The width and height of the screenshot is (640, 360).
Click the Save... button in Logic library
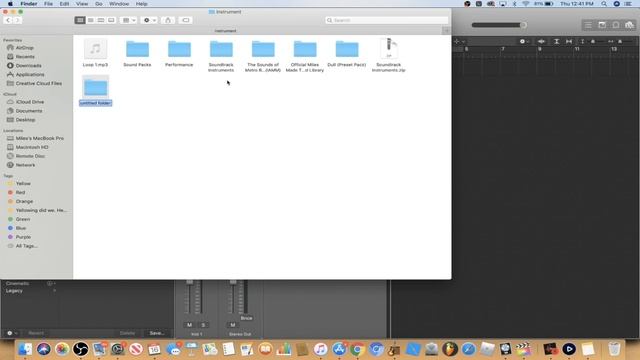(x=157, y=333)
